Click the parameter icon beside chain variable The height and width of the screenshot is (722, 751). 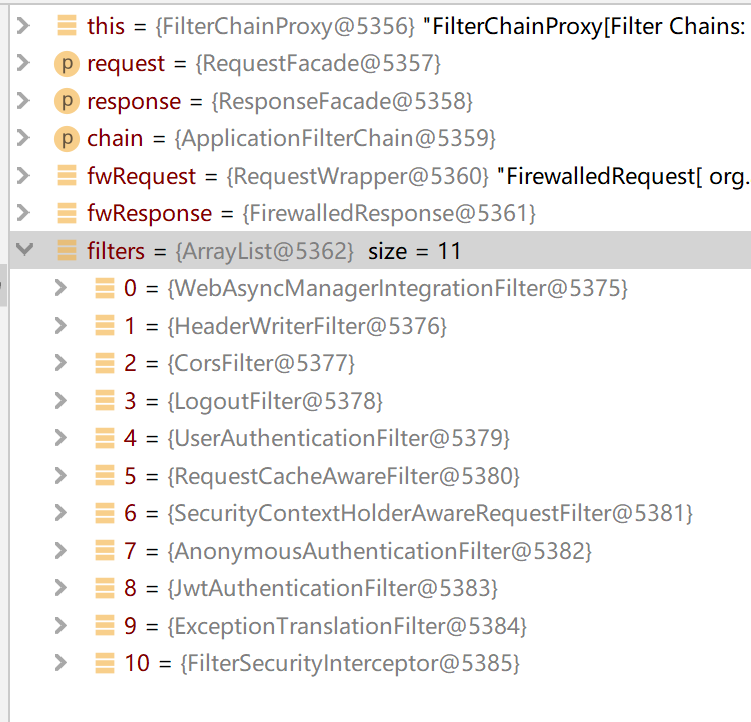pyautogui.click(x=67, y=138)
